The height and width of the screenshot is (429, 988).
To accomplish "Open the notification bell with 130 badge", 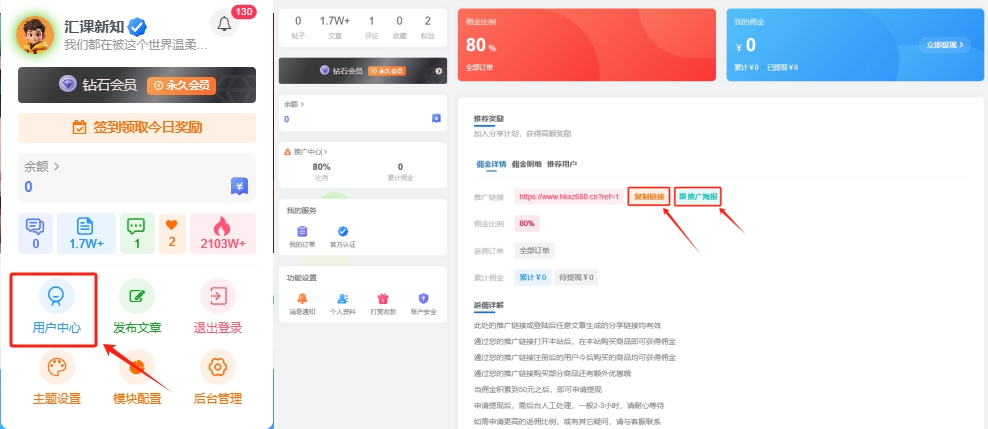I will (224, 24).
